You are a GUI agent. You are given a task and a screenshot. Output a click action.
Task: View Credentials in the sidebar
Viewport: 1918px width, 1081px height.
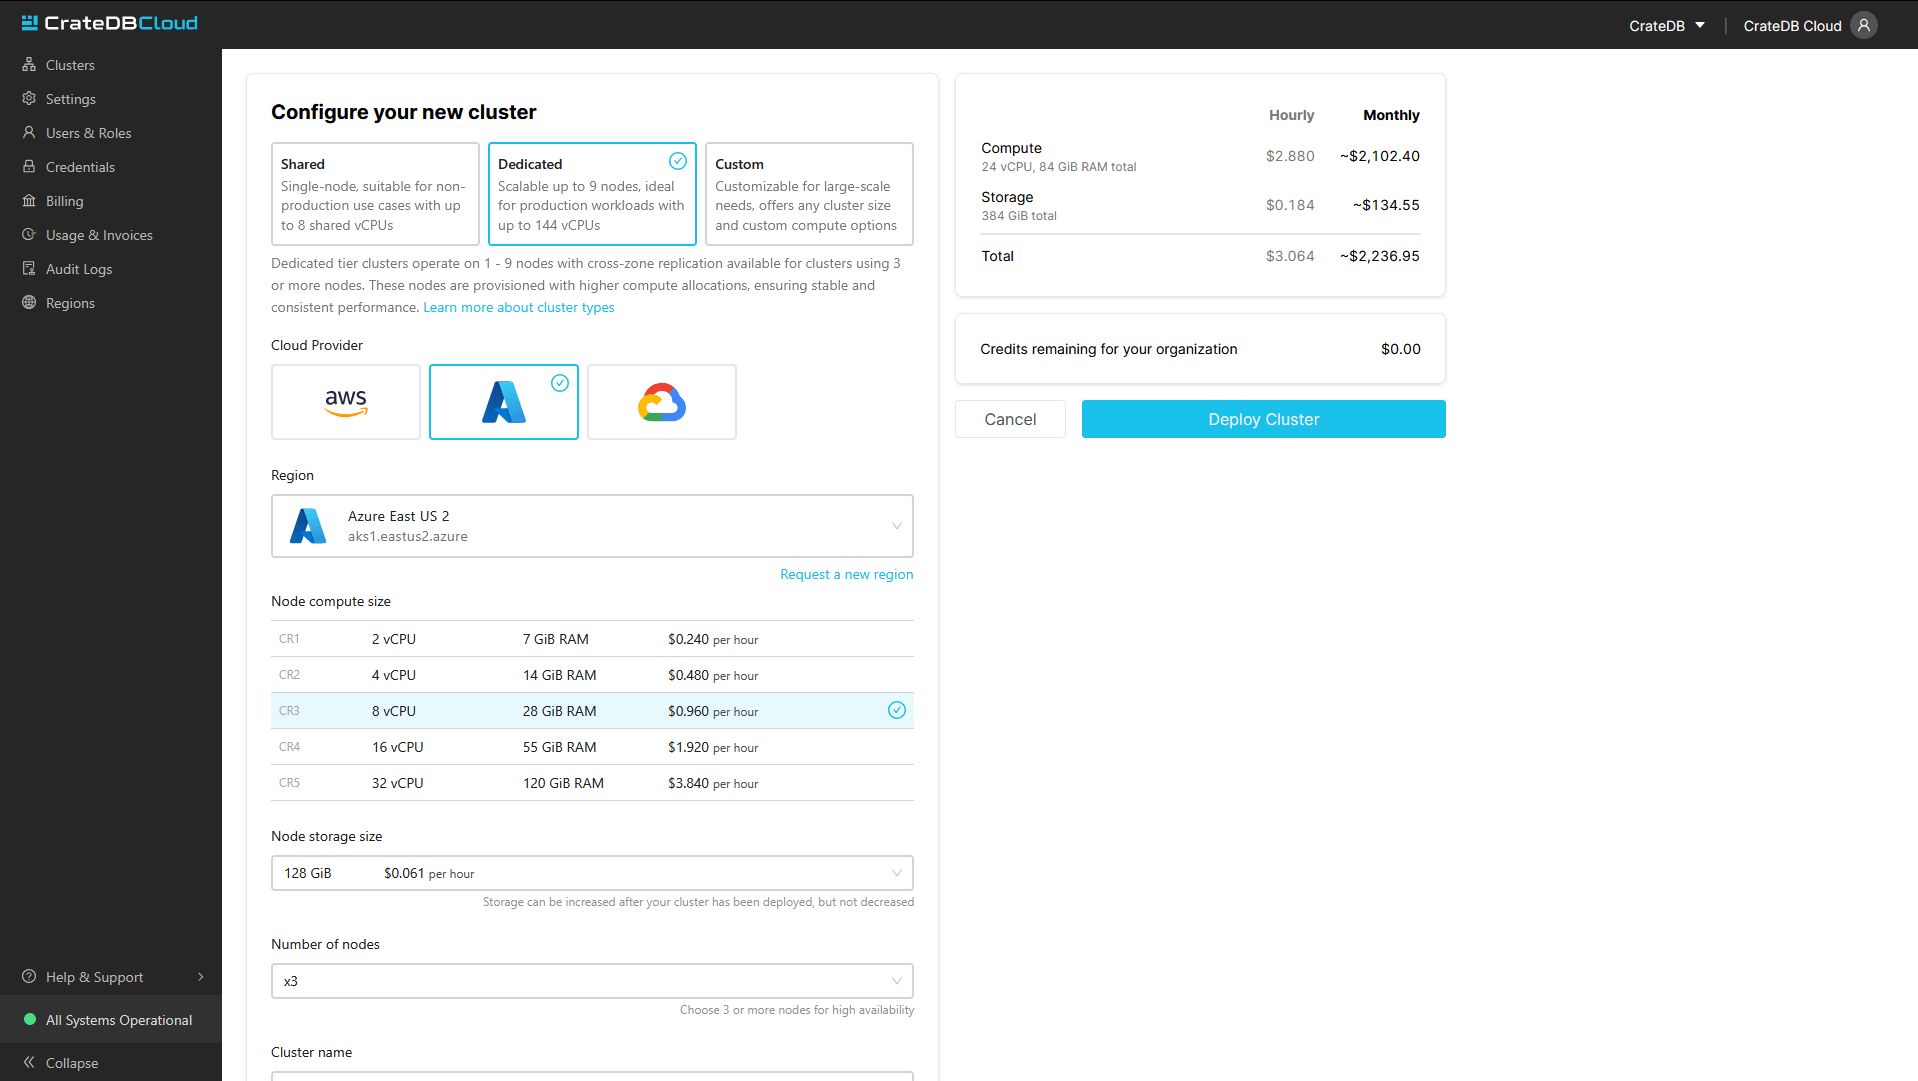[x=80, y=166]
